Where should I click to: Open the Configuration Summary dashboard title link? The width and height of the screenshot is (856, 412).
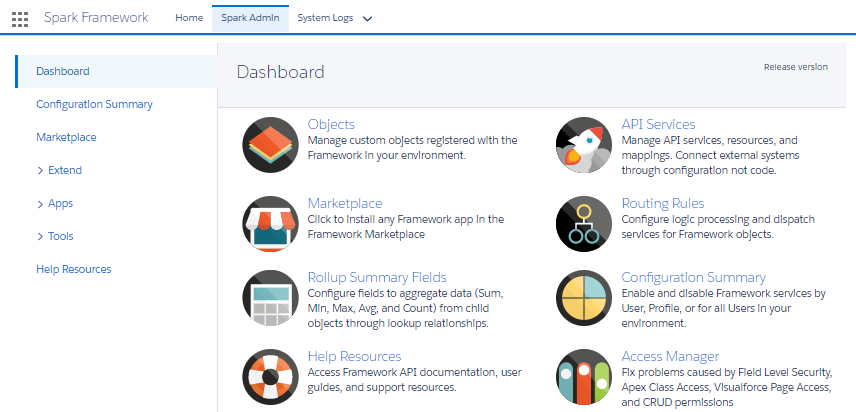693,277
